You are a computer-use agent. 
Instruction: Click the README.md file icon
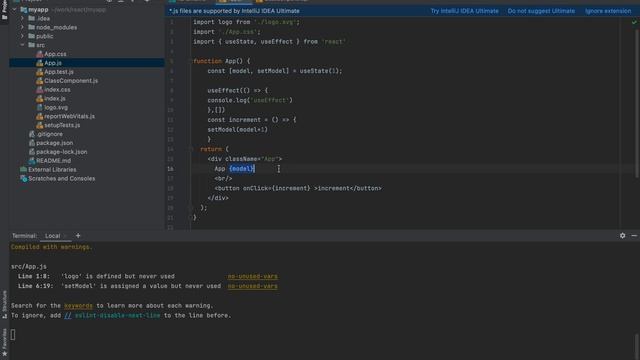31,161
